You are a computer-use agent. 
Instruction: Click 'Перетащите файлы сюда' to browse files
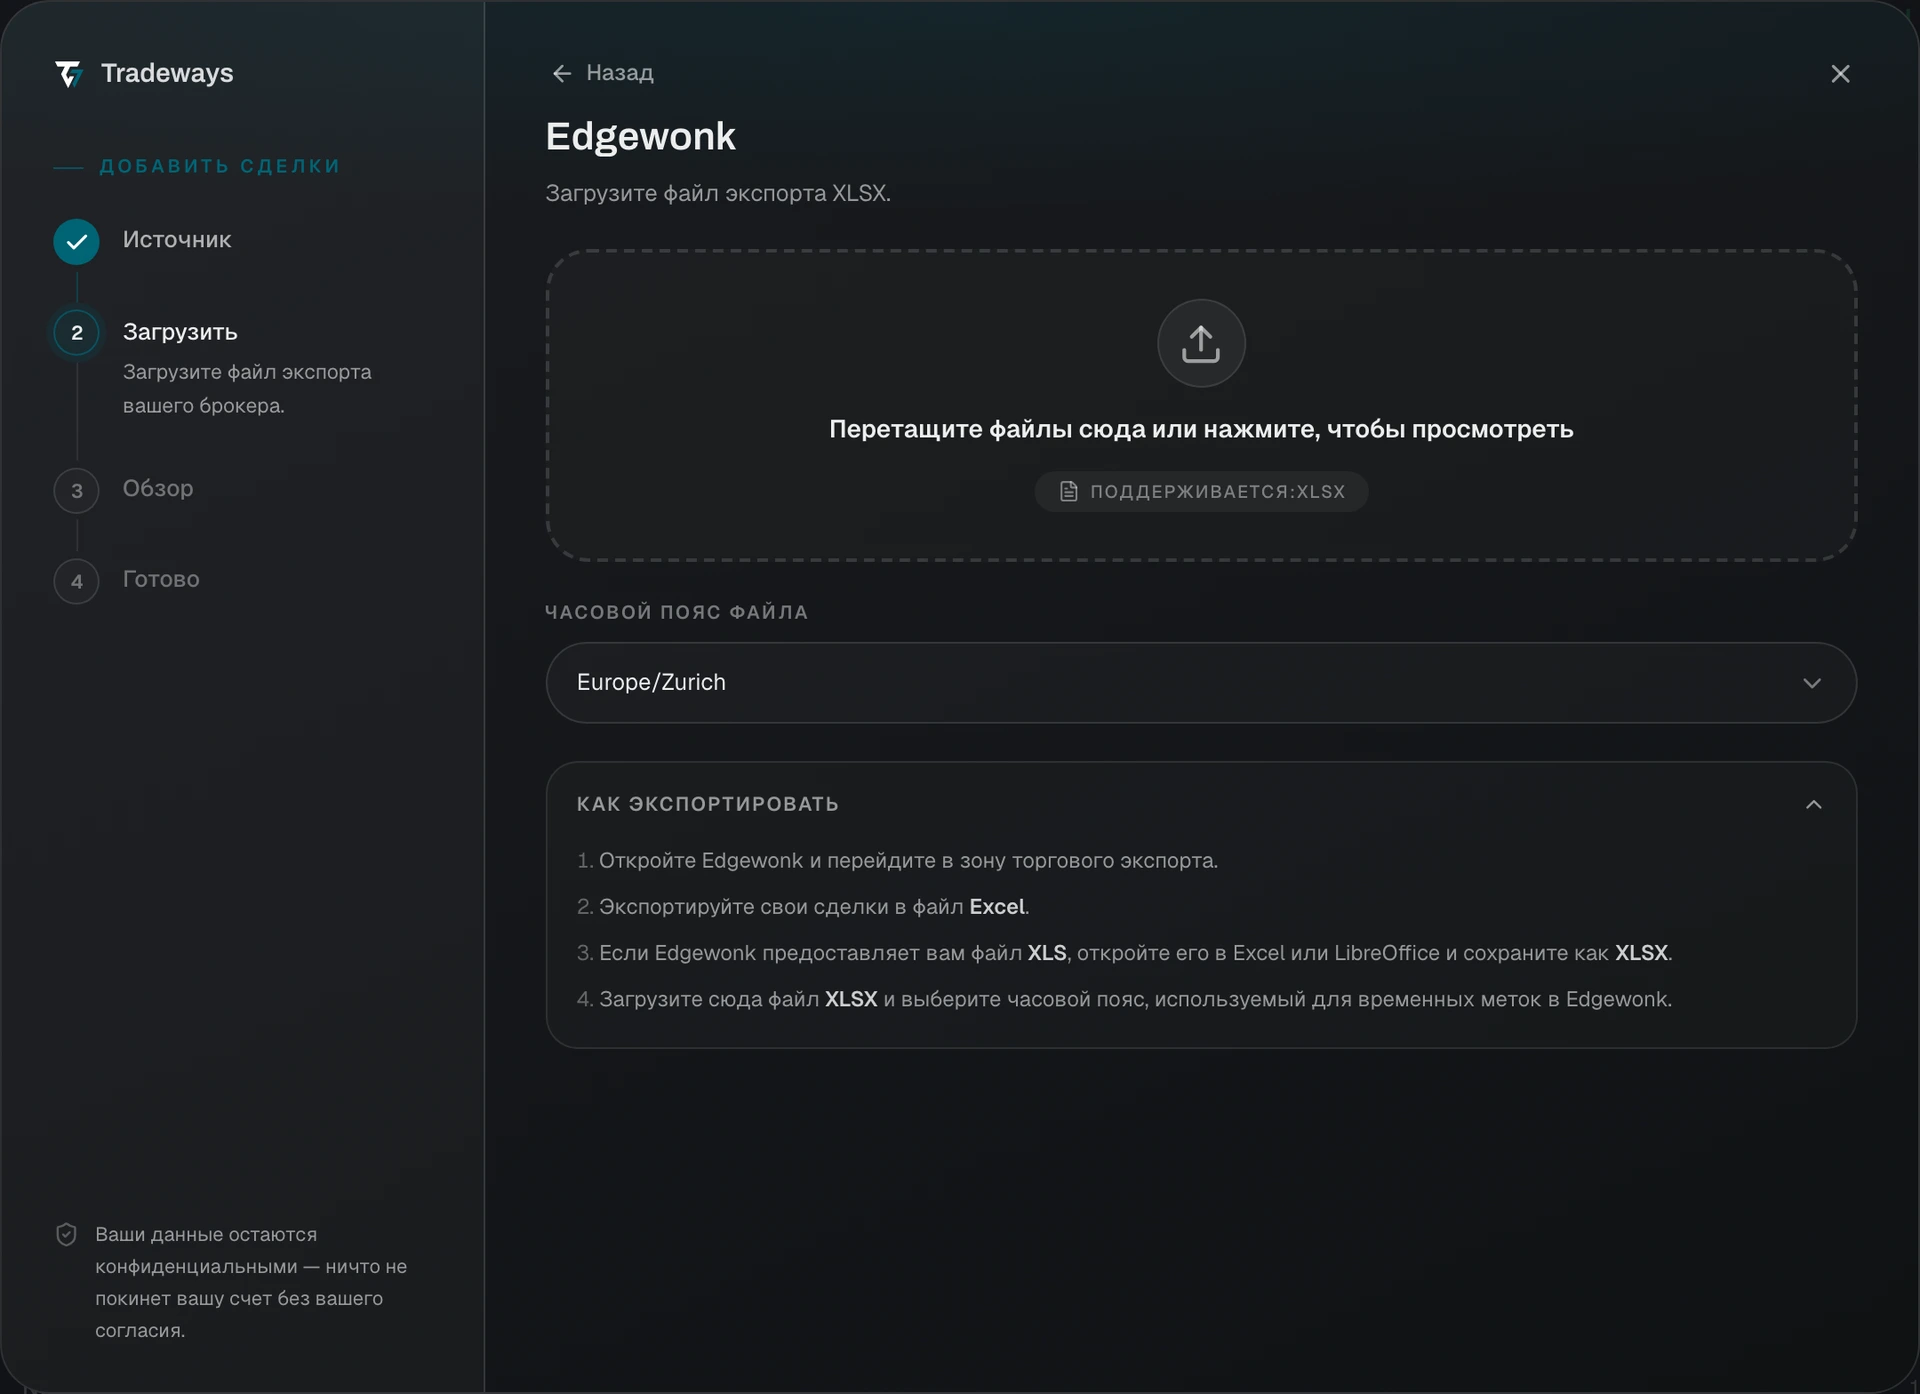[1201, 429]
